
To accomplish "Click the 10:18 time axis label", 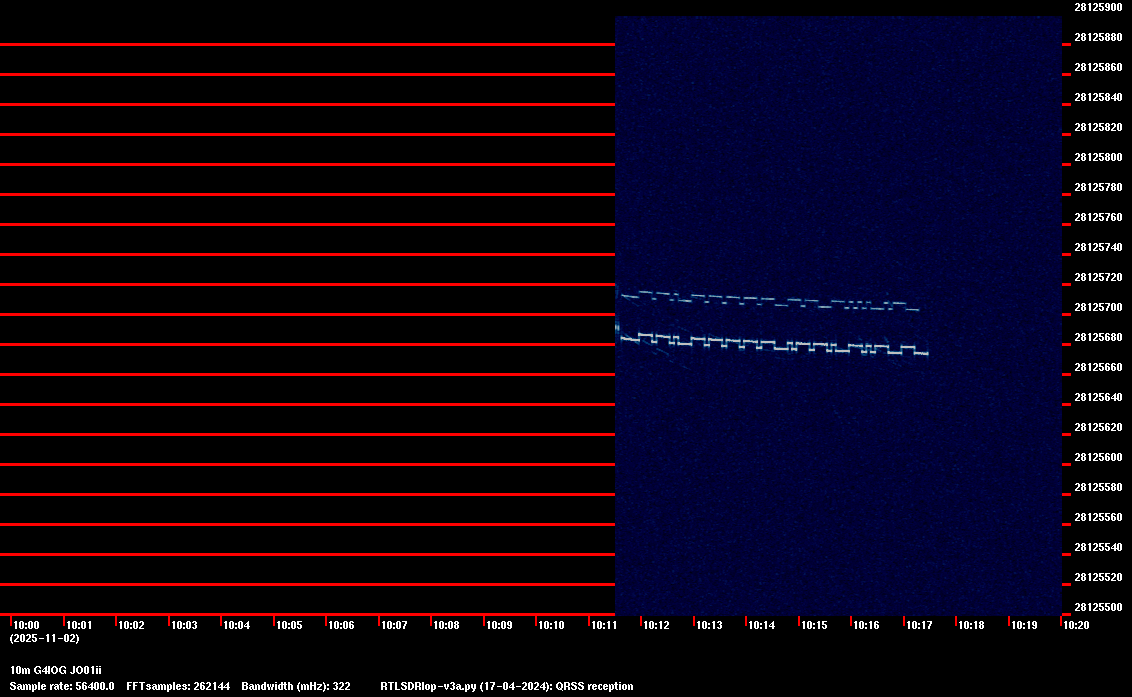I will tap(971, 625).
